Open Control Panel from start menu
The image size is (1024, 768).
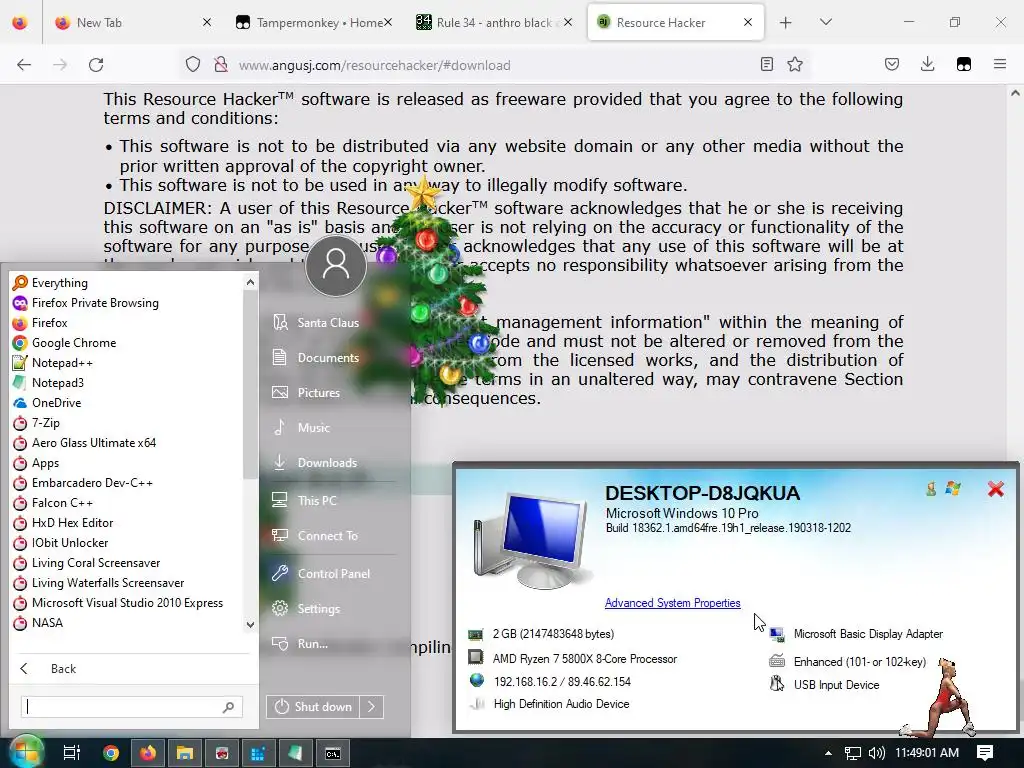coord(321,574)
